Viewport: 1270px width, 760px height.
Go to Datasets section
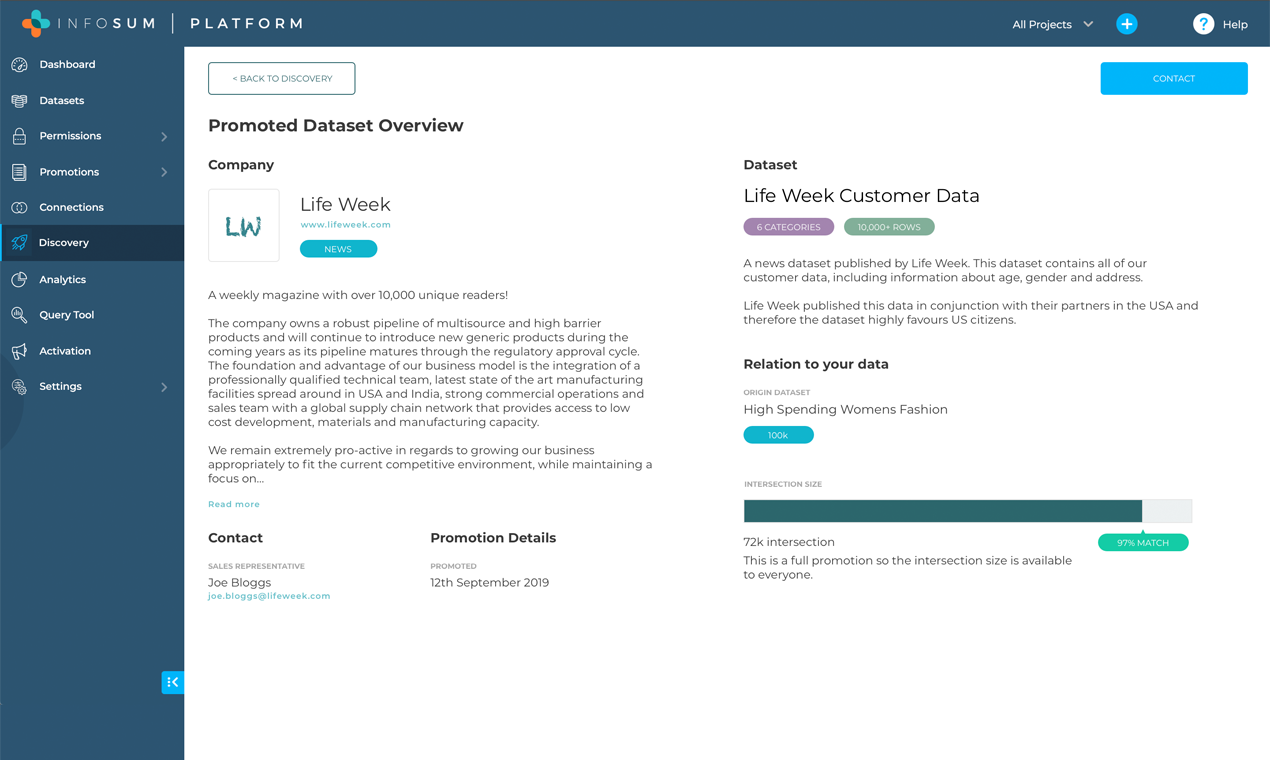click(x=92, y=101)
